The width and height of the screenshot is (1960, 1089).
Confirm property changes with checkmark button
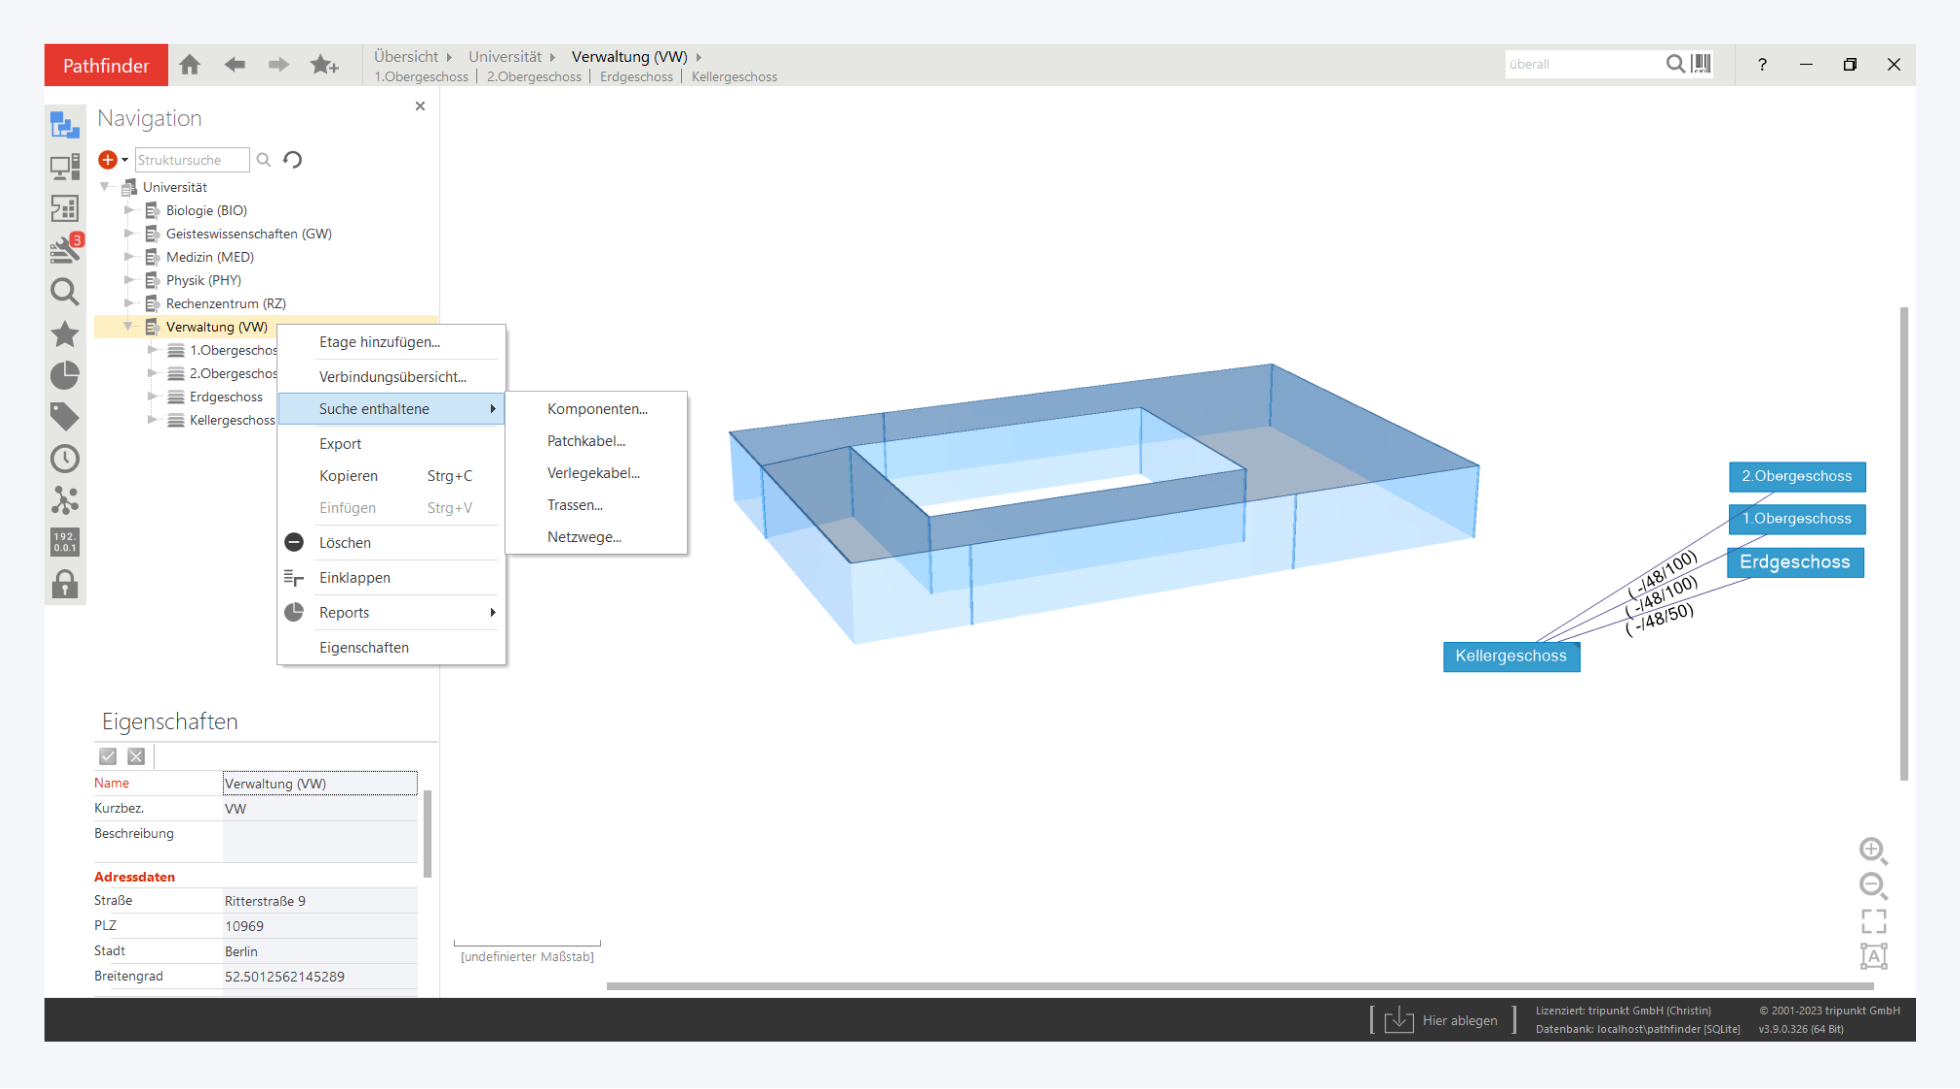(108, 756)
